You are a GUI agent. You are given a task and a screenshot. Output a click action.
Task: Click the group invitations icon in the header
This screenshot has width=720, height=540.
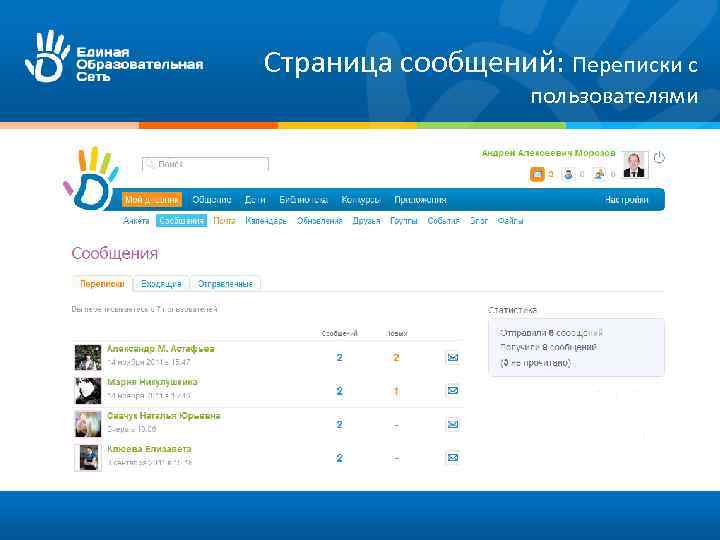(599, 174)
